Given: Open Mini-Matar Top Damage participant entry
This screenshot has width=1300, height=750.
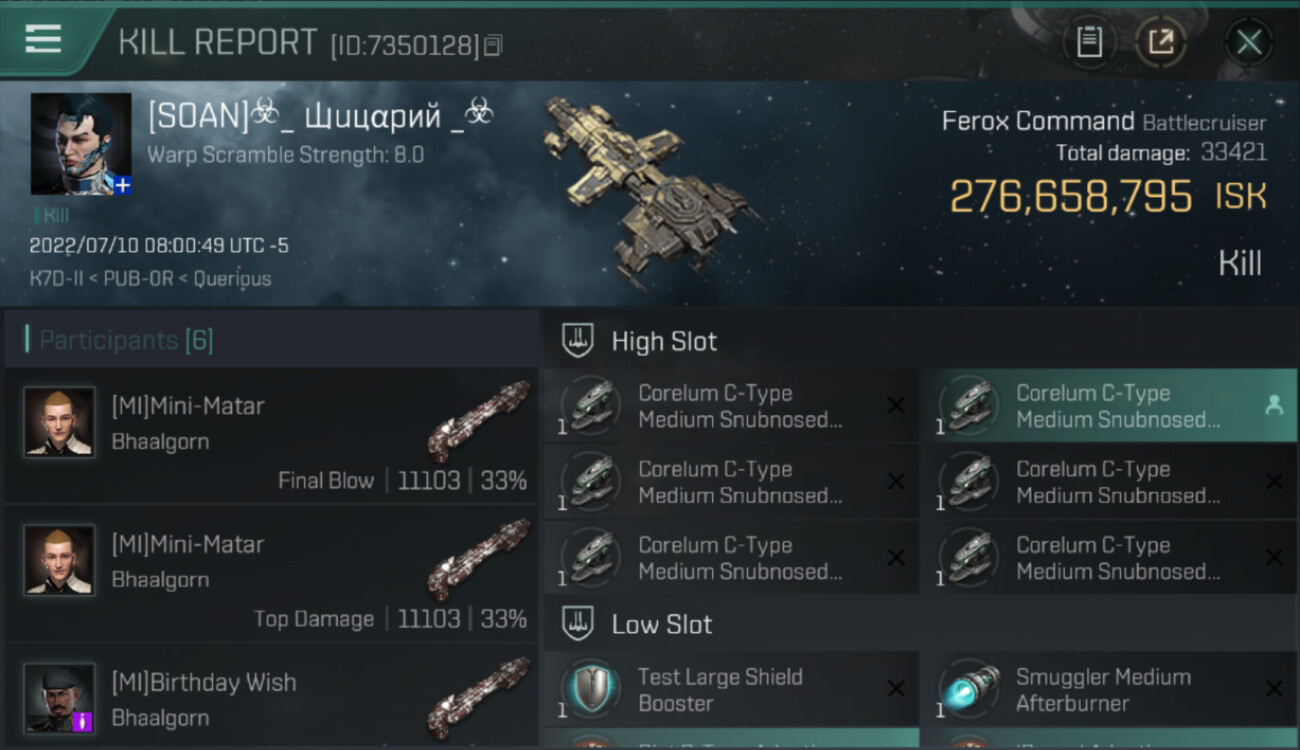Looking at the screenshot, I should [x=271, y=573].
